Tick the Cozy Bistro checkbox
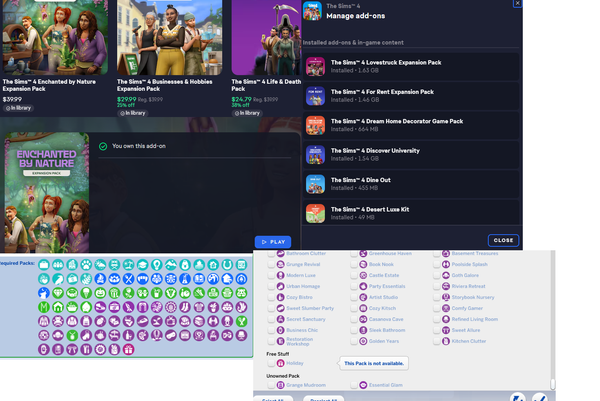This screenshot has width=600, height=401. pos(271,297)
